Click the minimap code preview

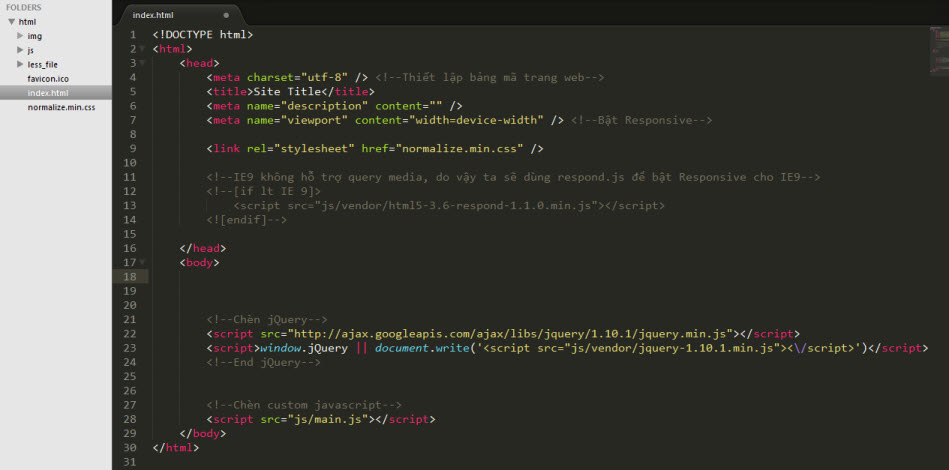(938, 51)
